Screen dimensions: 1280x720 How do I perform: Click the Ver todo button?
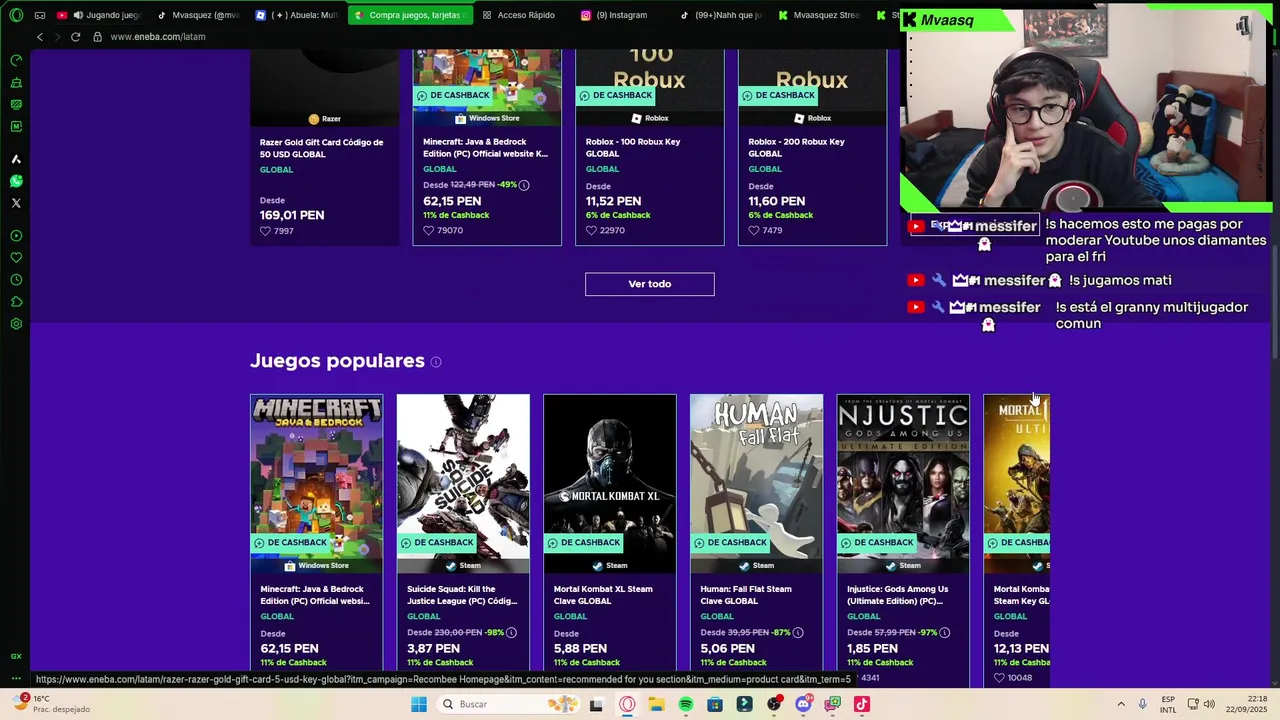point(650,284)
